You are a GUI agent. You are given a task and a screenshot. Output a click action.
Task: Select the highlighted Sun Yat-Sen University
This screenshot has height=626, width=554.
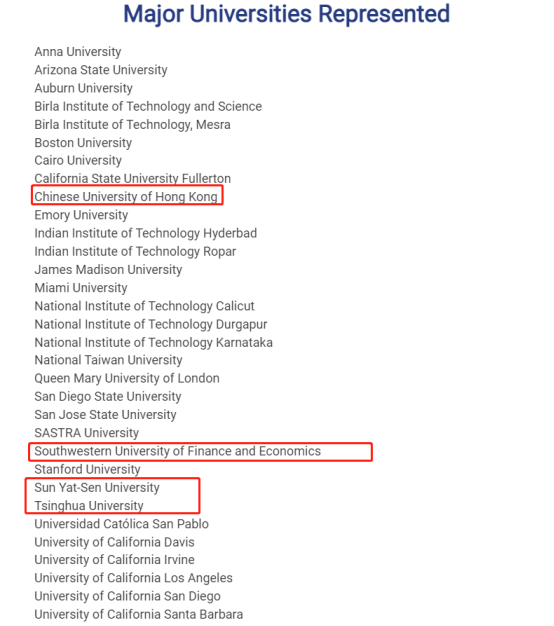[97, 487]
